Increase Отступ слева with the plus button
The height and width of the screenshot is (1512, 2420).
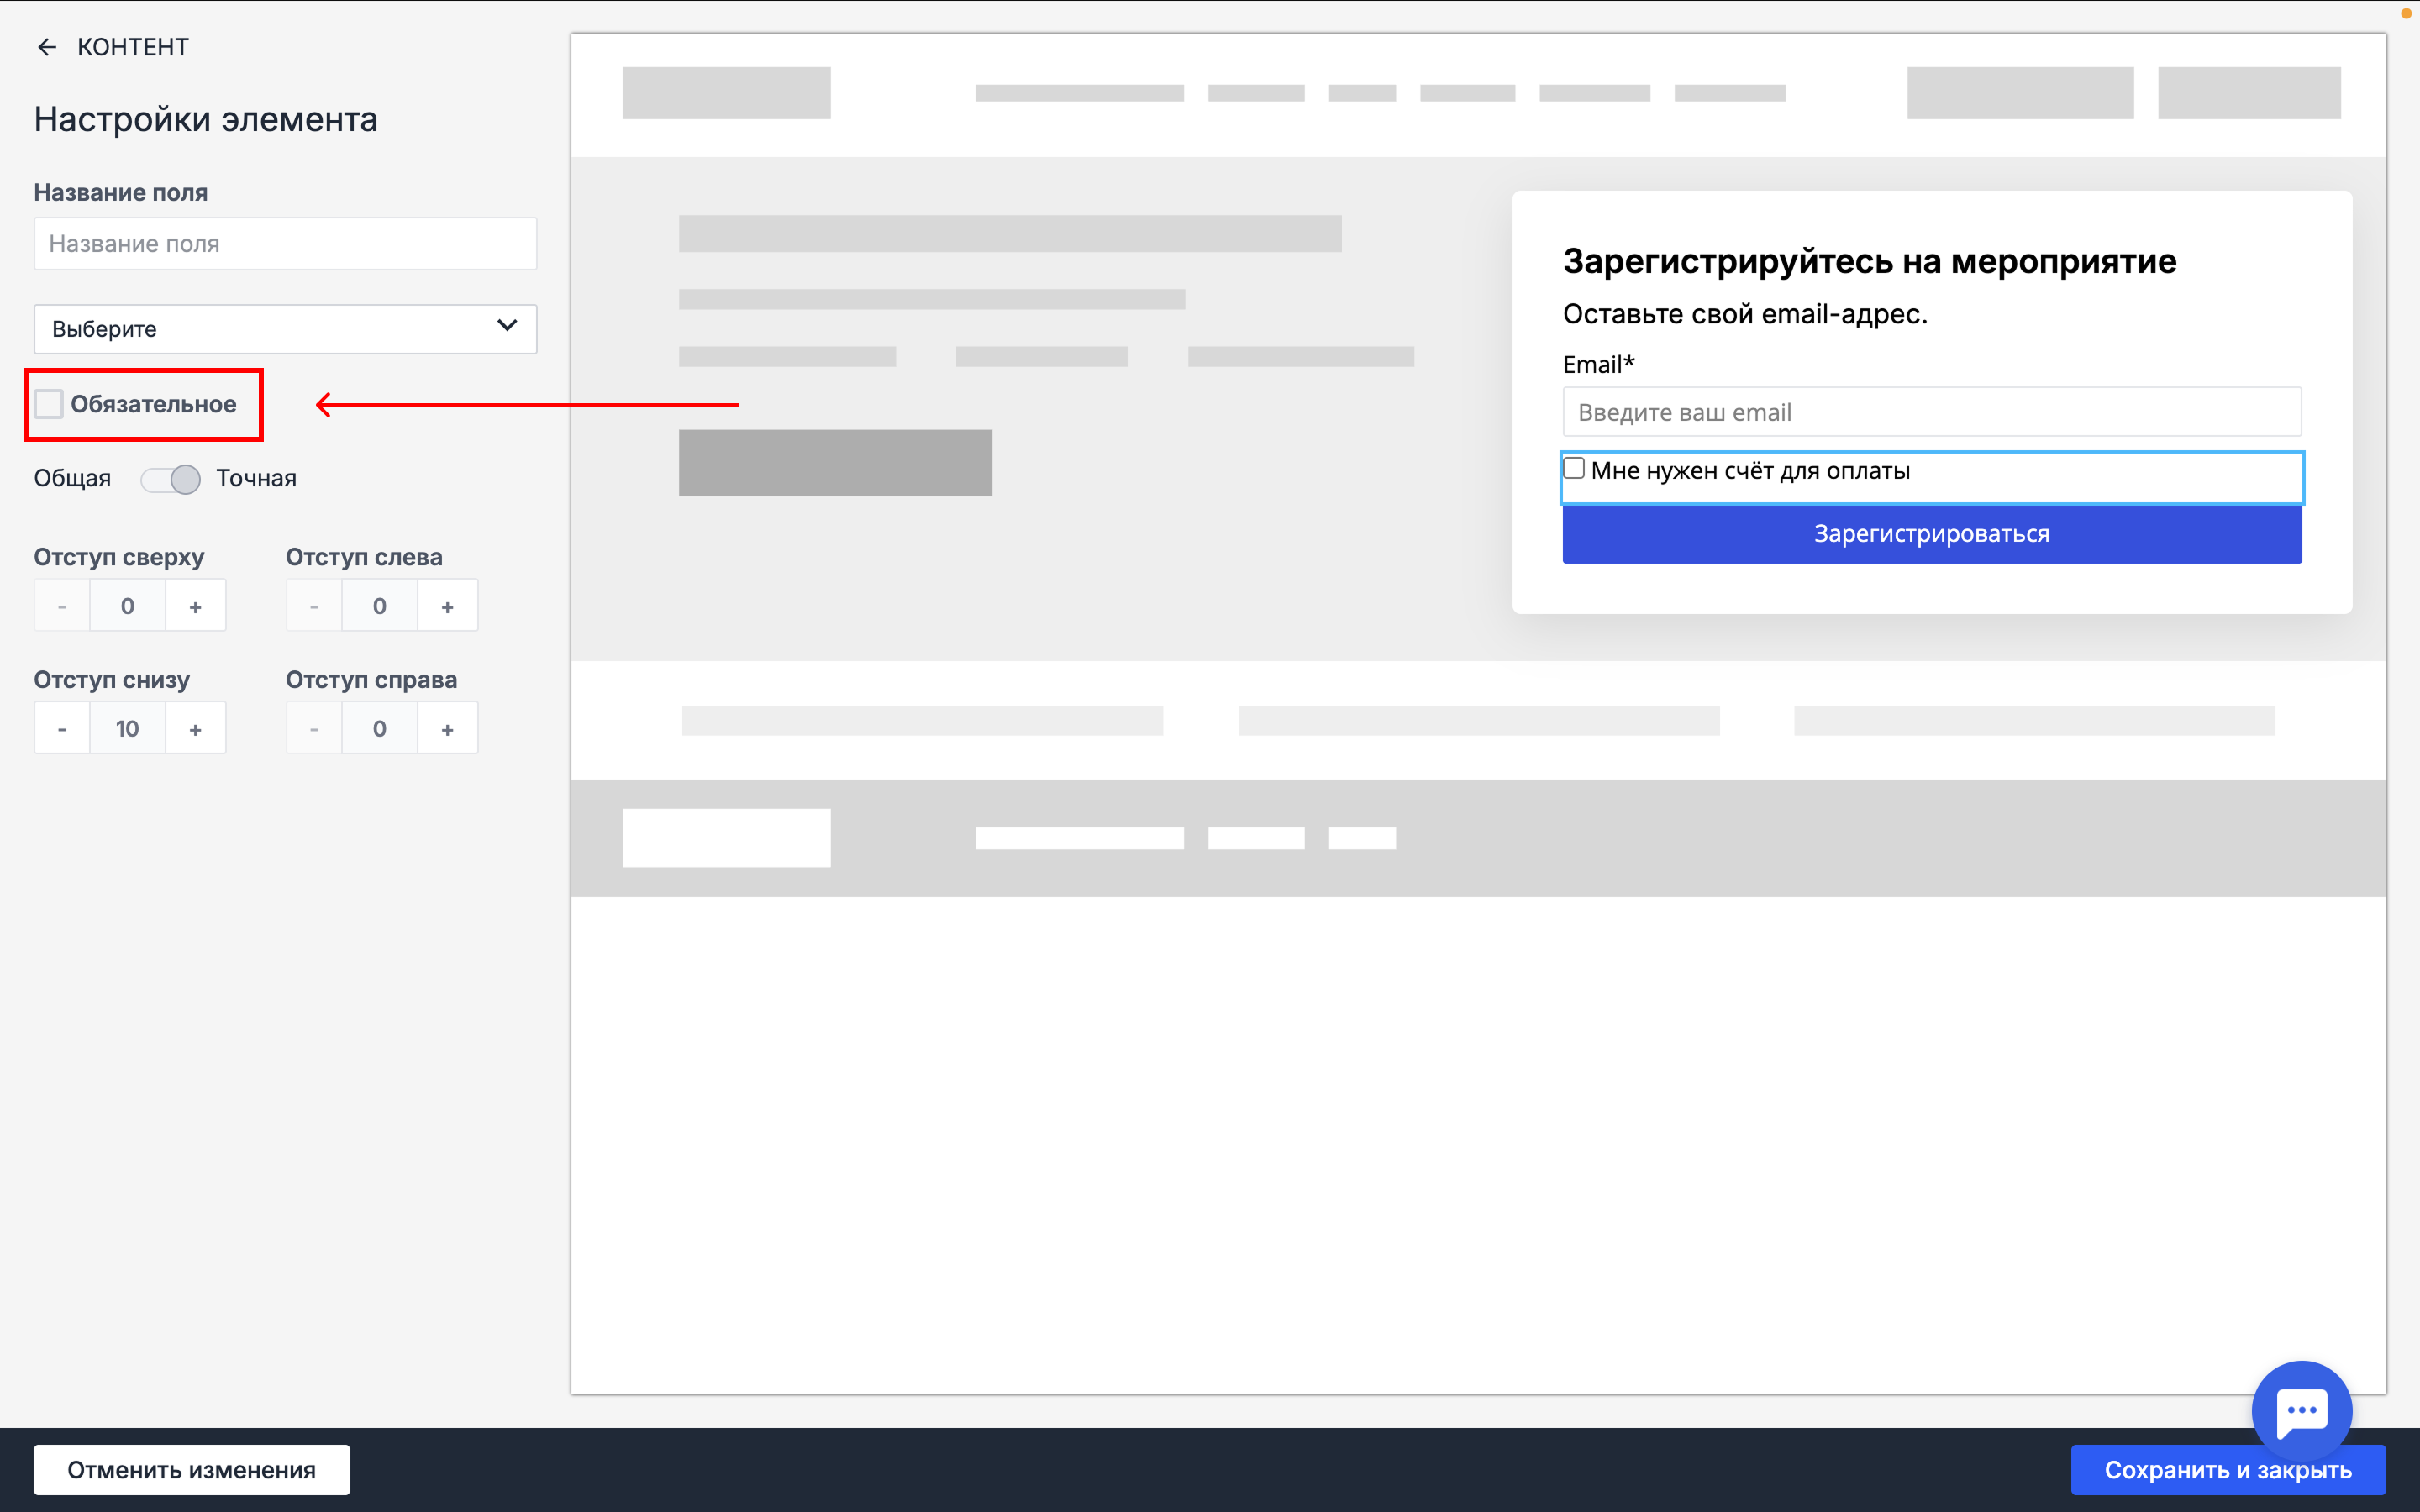(447, 606)
